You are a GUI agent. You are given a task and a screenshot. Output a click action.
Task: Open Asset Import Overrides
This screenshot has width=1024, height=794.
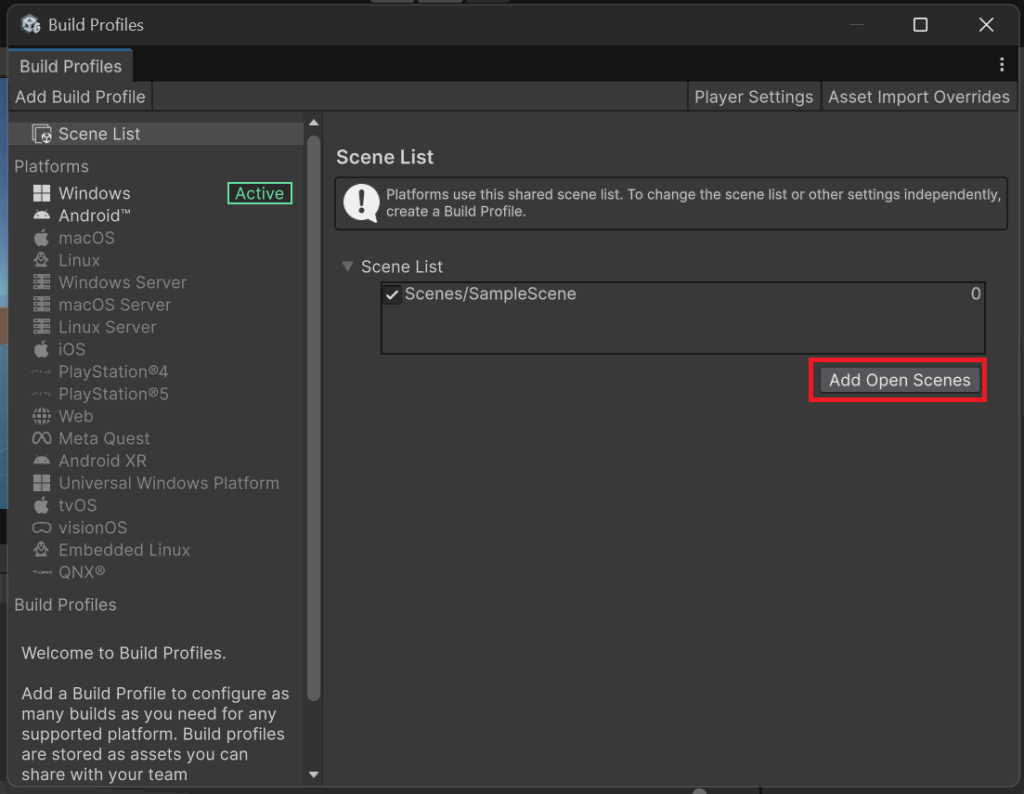coord(918,97)
